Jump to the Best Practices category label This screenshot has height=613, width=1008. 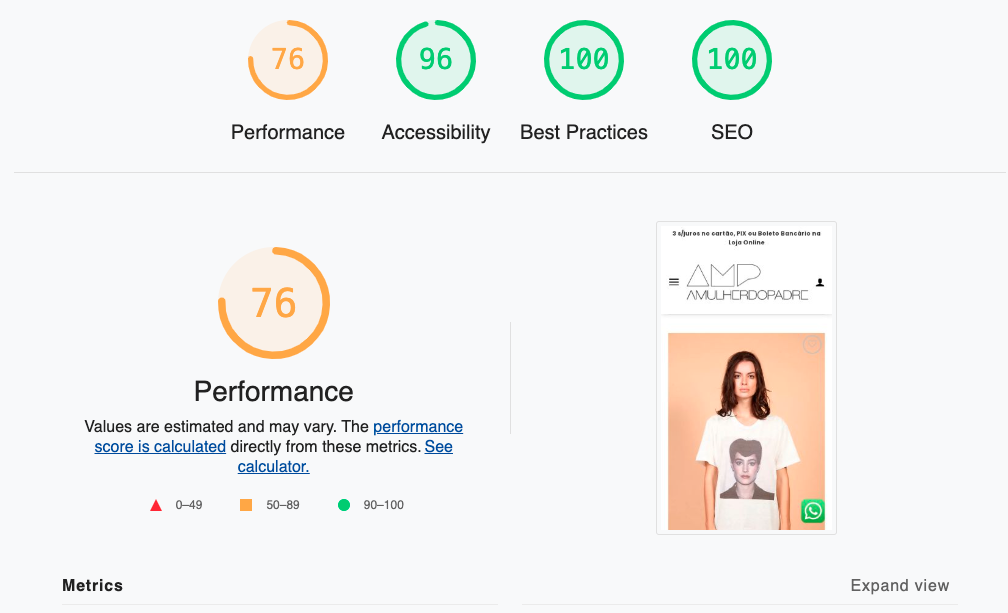tap(584, 132)
